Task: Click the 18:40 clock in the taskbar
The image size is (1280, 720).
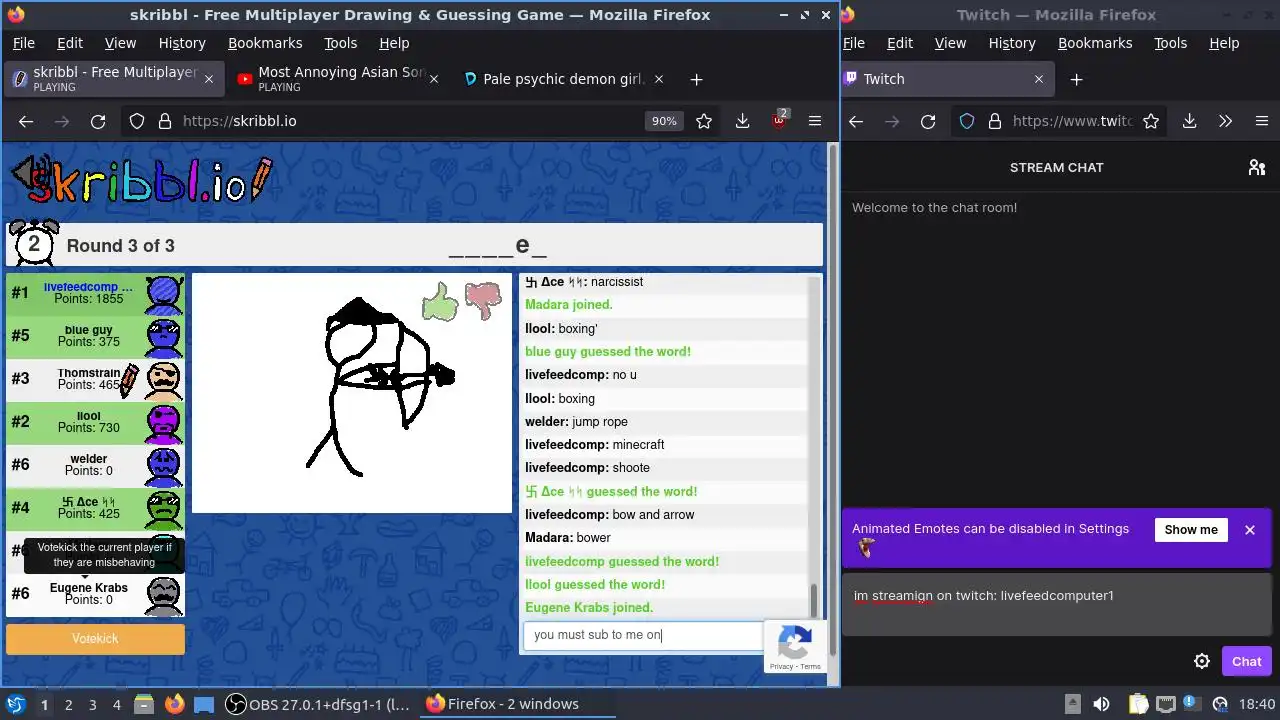Action: [x=1257, y=704]
